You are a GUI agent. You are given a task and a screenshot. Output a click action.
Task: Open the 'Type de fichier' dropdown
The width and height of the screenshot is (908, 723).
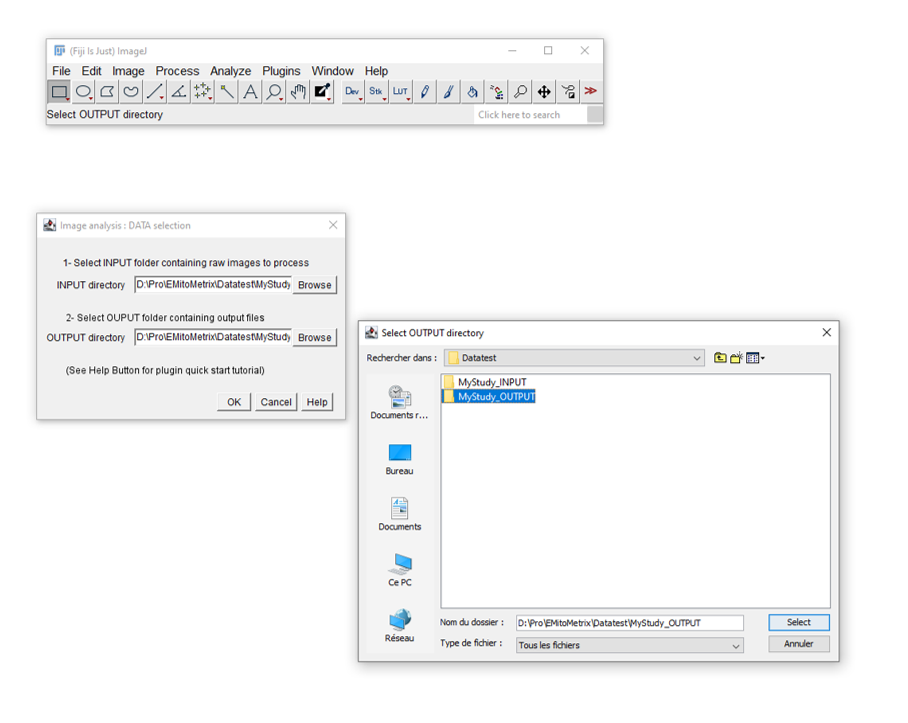point(736,646)
